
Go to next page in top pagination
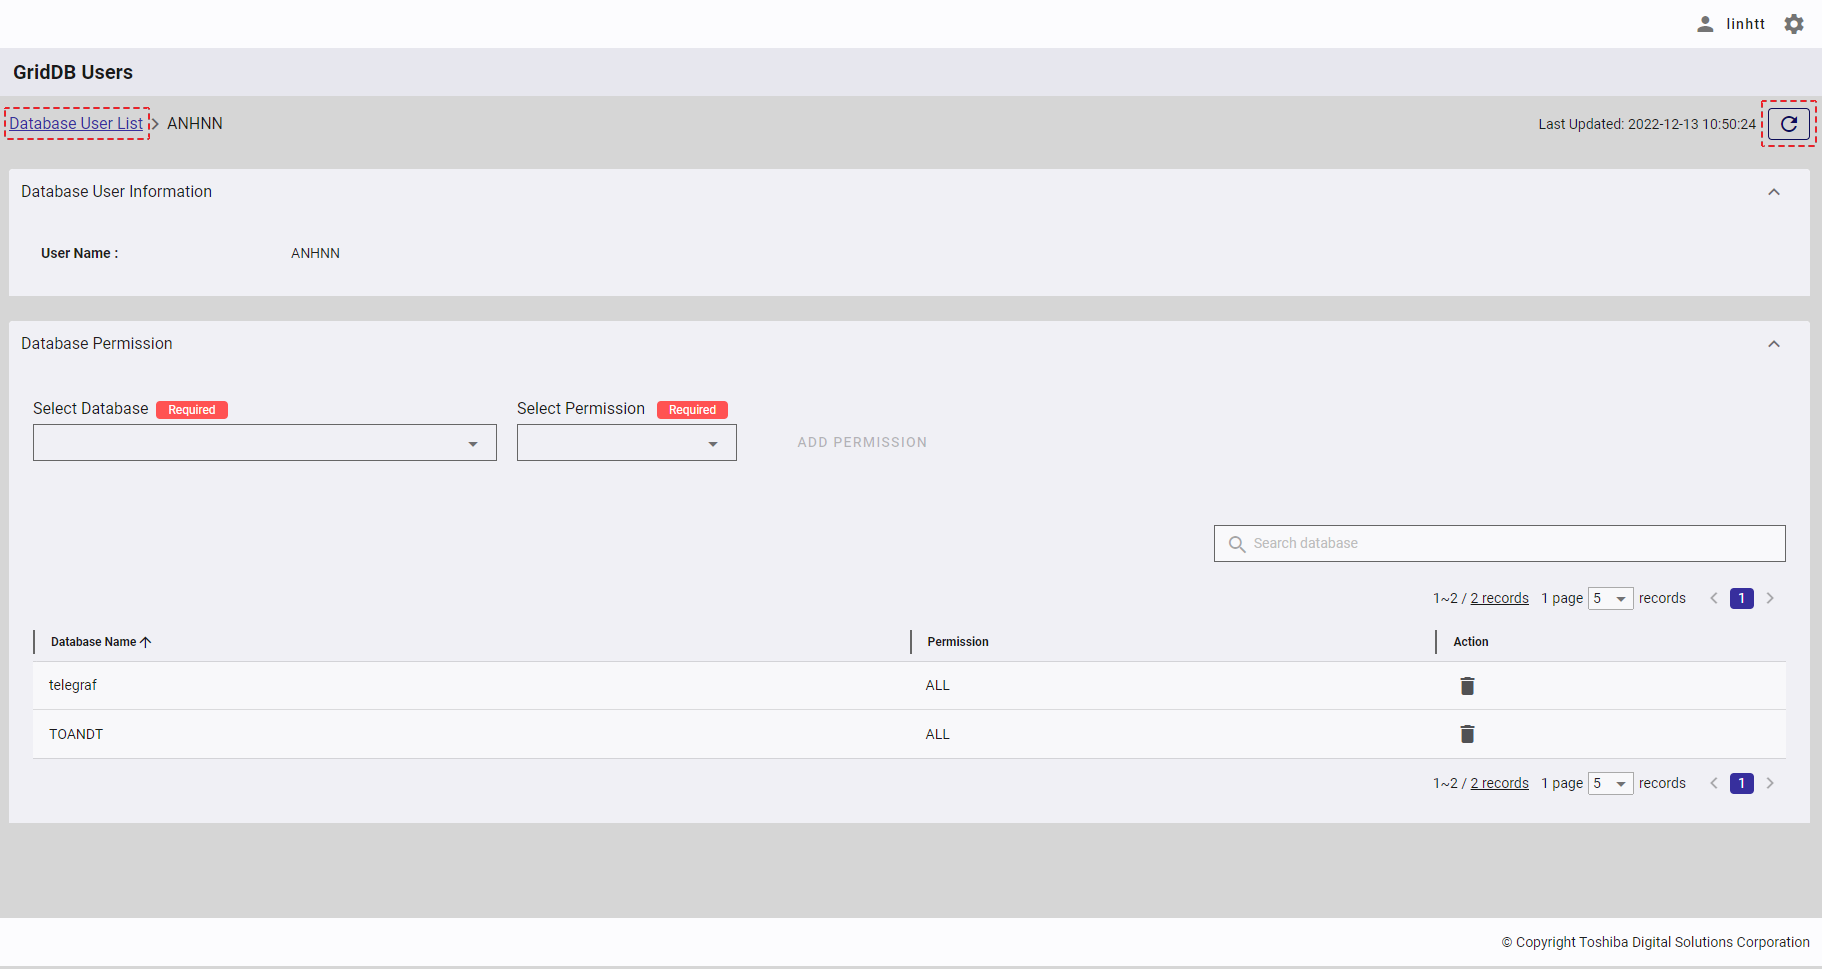tap(1770, 598)
